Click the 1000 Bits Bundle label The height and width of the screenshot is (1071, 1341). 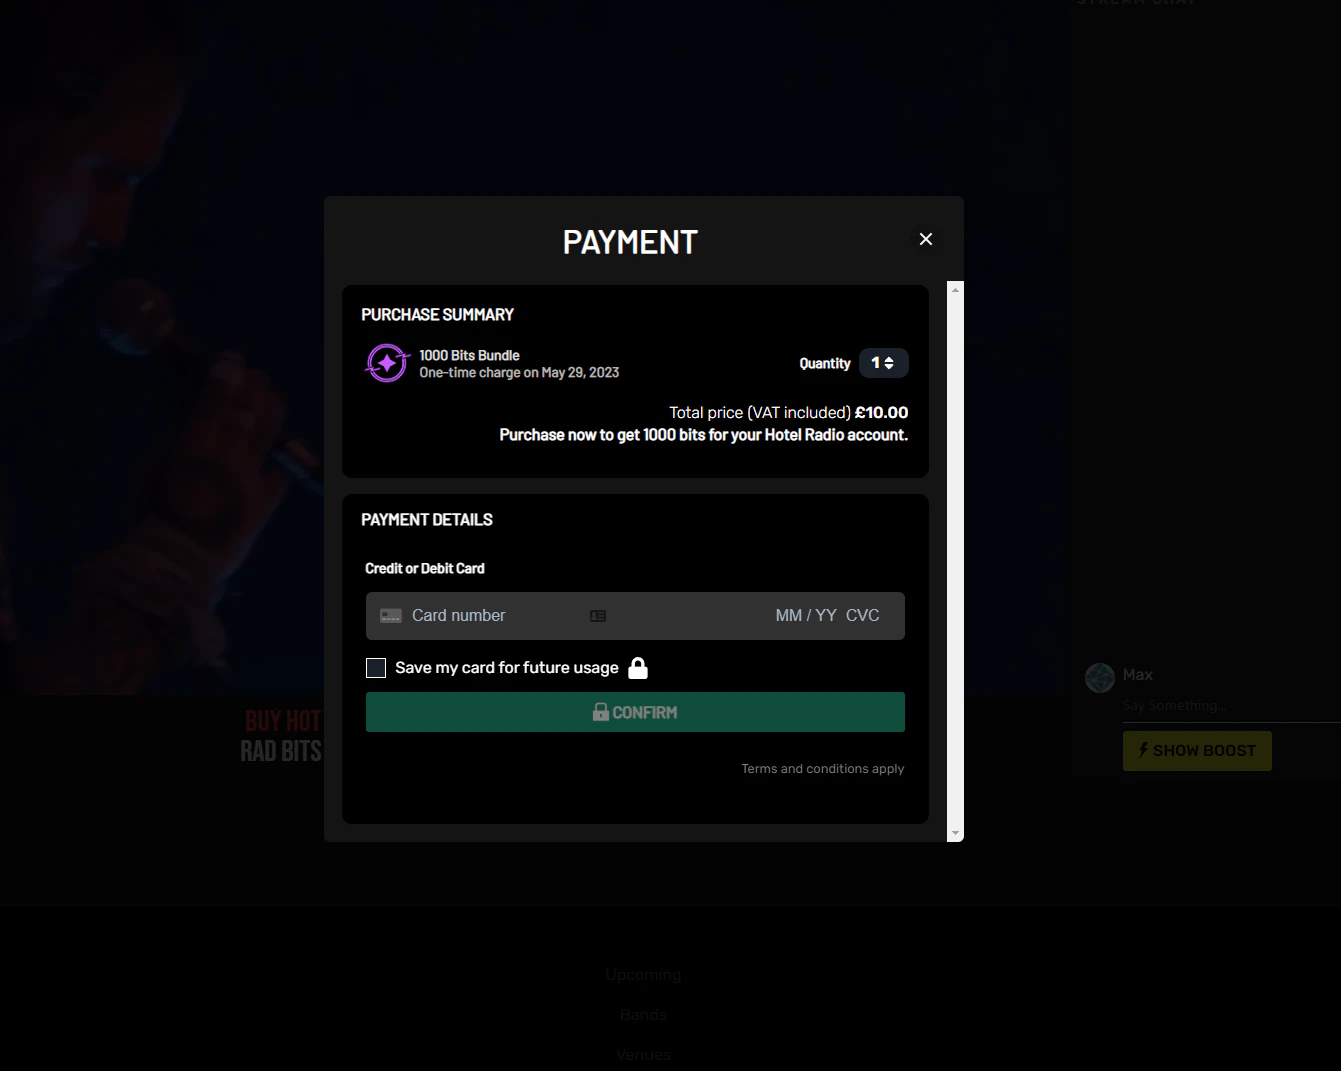pos(469,355)
